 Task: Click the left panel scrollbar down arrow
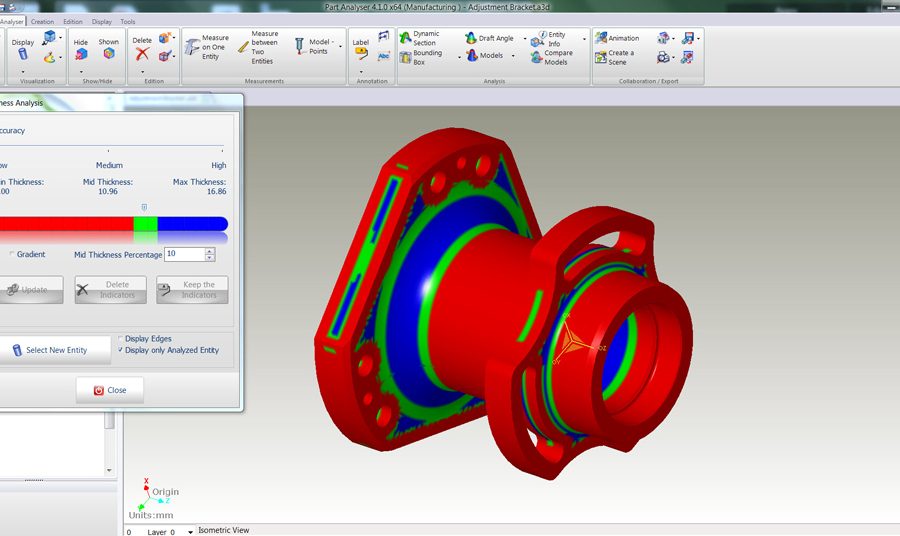click(x=109, y=471)
